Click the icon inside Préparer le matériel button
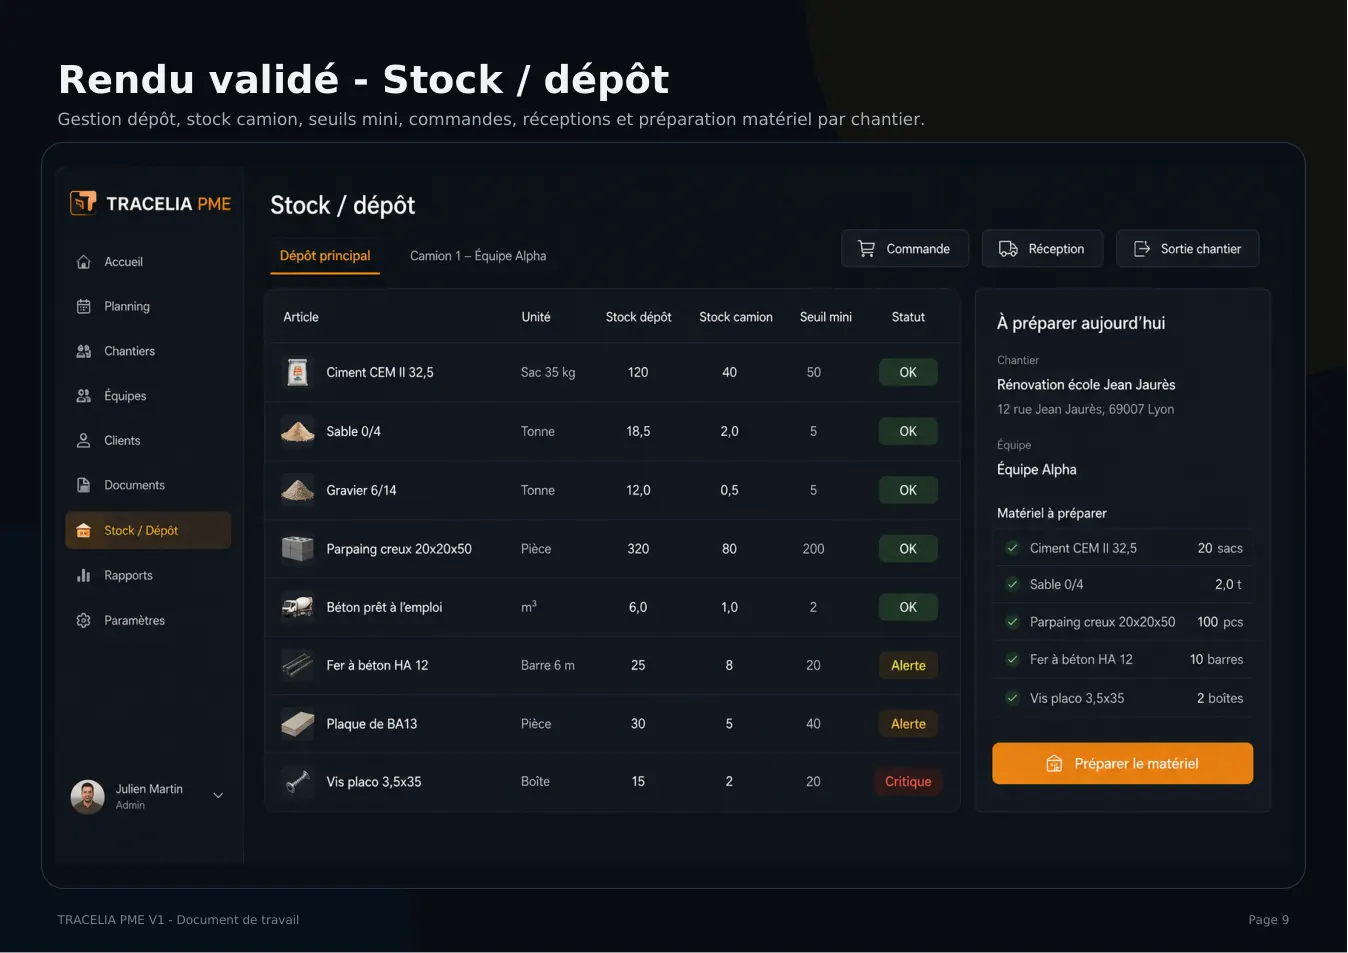Screen dimensions: 1348x953 coord(1054,764)
